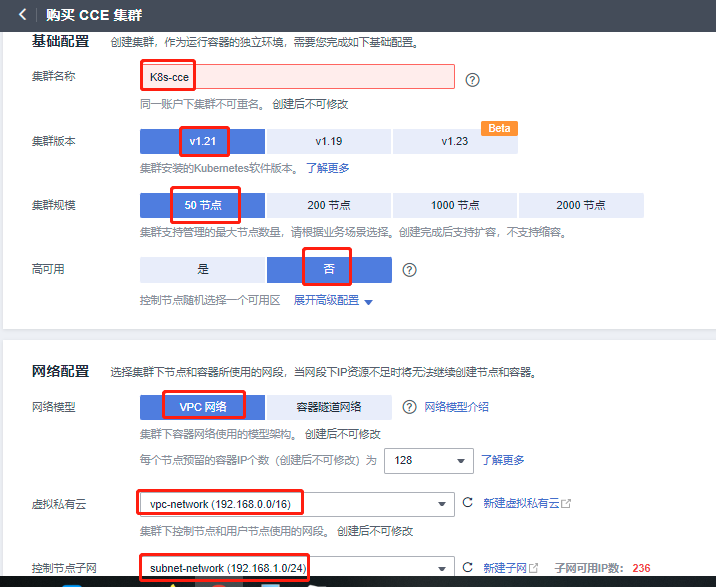This screenshot has height=587, width=716.
Task: Open help icon beside cluster name field
Action: coord(472,80)
